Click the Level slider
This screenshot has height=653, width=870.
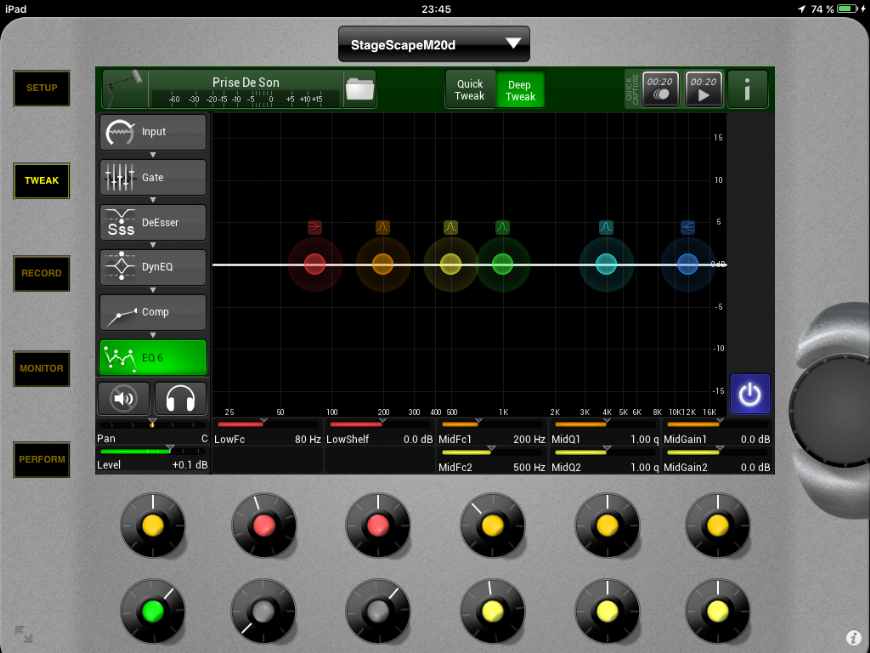click(152, 452)
